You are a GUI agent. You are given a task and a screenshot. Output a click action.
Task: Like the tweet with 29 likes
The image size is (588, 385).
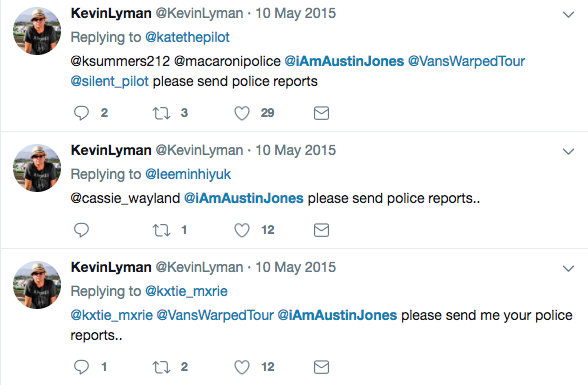coord(242,113)
